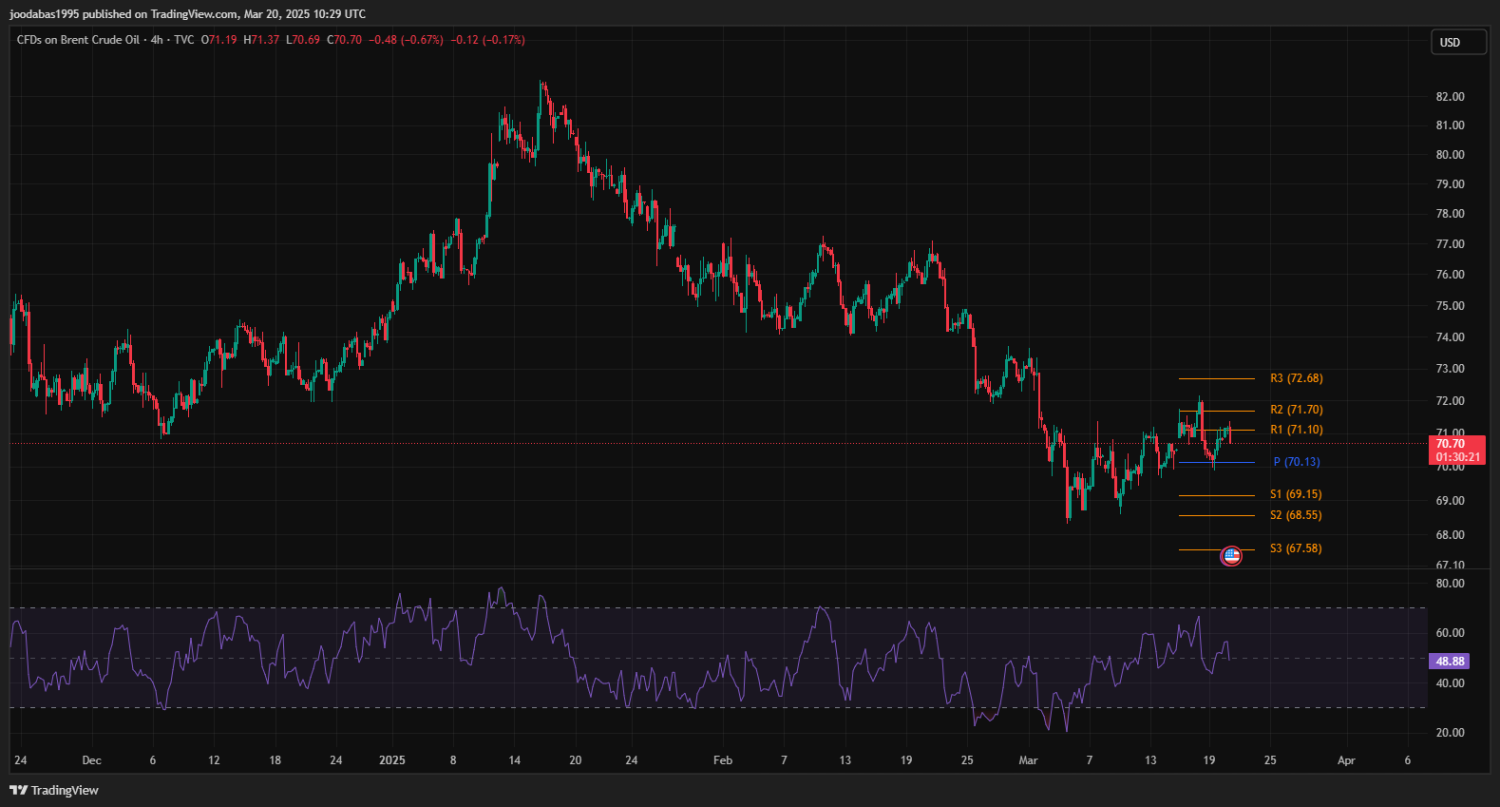Click the R1 (71.10) pivot label
The width and height of the screenshot is (1500, 807).
click(x=1296, y=430)
